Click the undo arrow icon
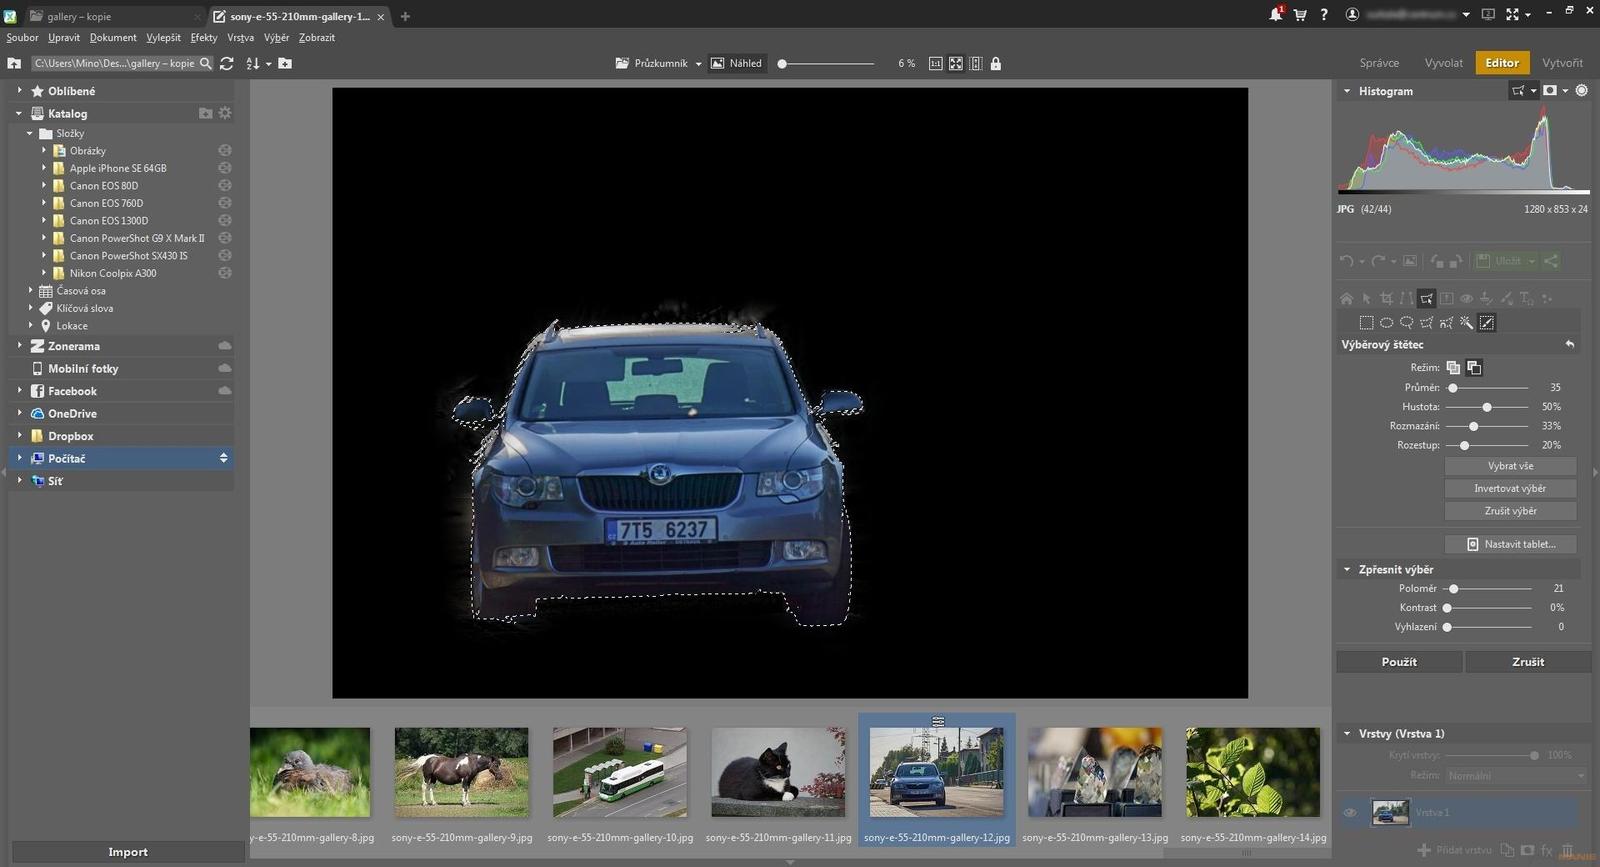The image size is (1600, 867). click(x=1347, y=261)
